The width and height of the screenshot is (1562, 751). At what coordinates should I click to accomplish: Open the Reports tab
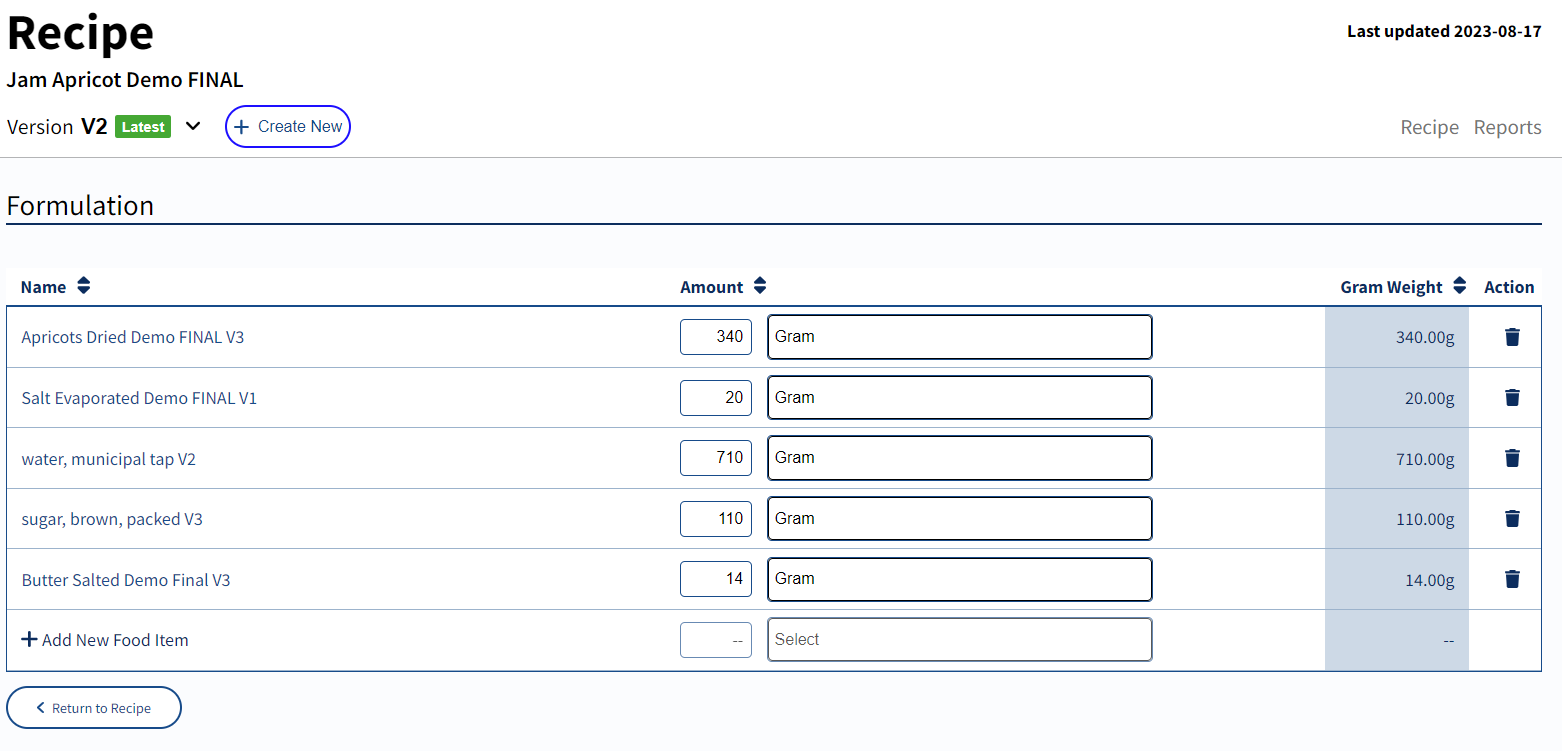click(1507, 128)
